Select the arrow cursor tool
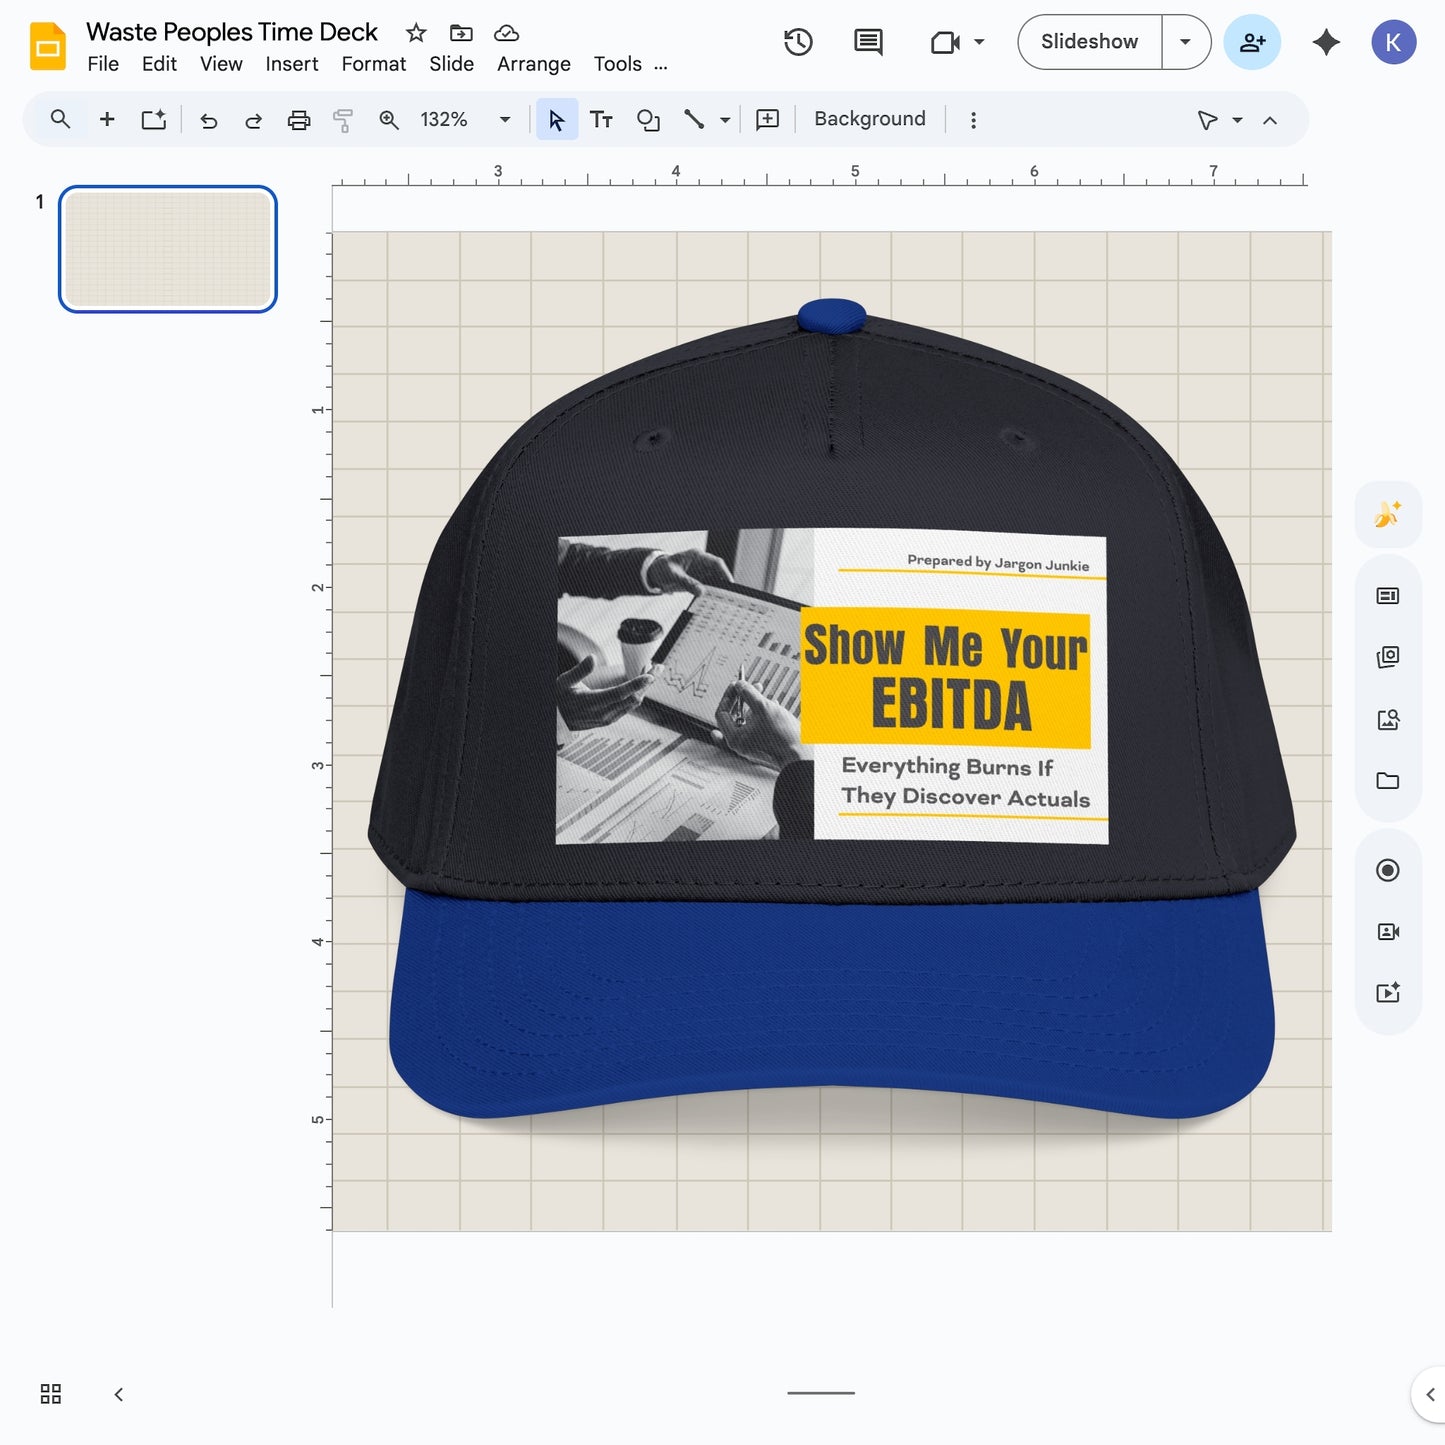The image size is (1445, 1445). tap(557, 120)
